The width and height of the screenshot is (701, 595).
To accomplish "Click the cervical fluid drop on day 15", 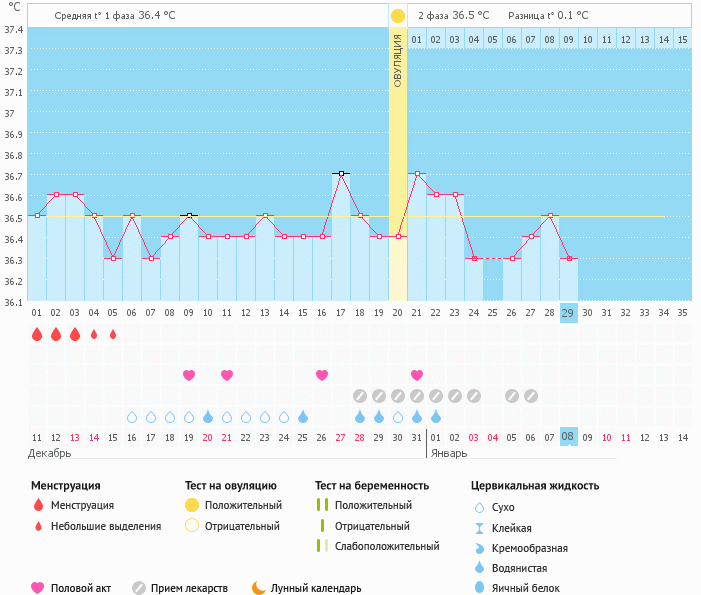I will point(303,416).
